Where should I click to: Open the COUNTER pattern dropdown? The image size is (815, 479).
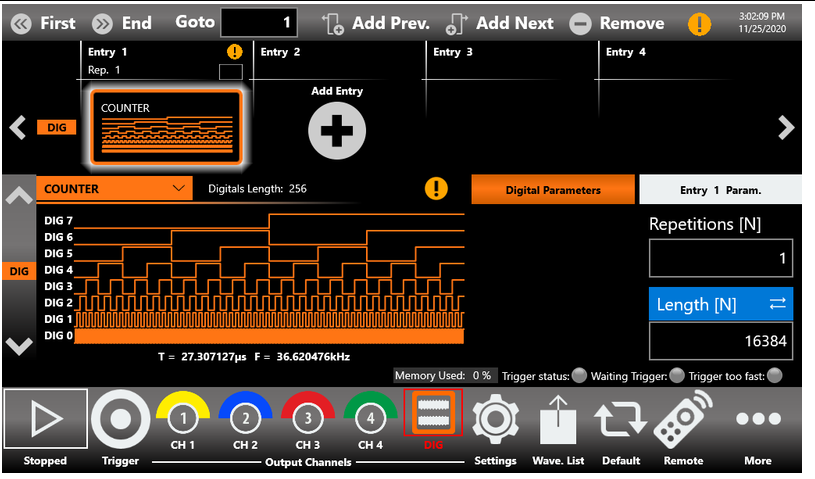point(115,188)
